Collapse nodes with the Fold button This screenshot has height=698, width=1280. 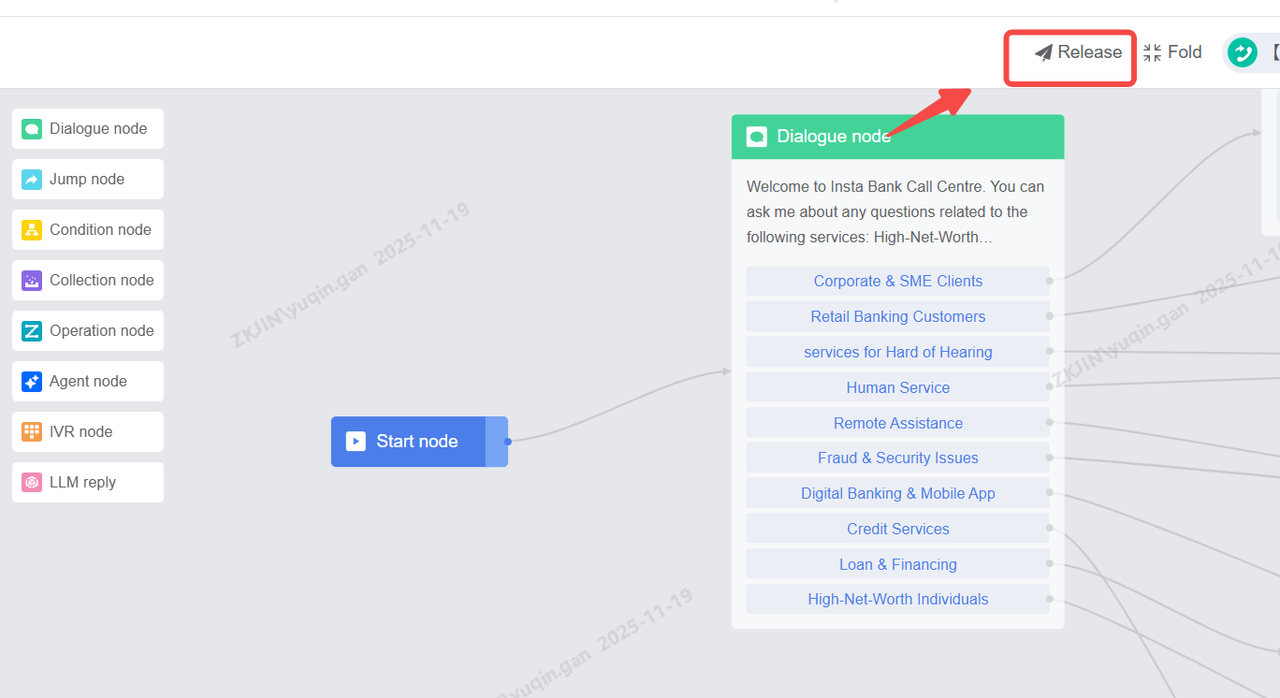1172,52
